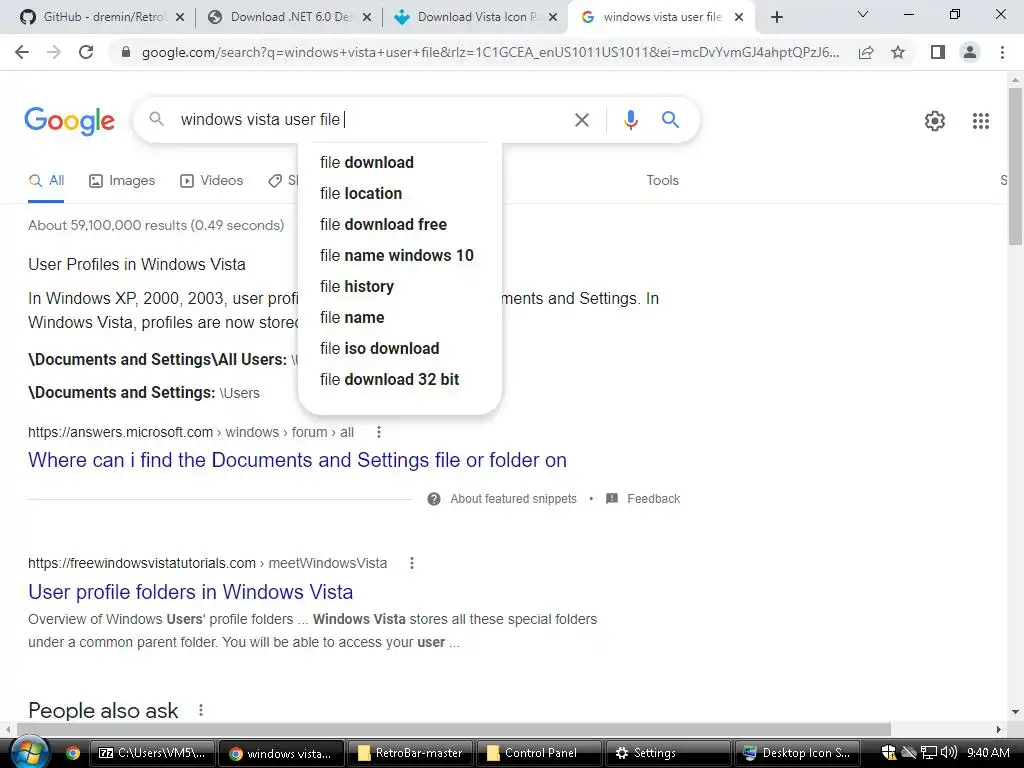
Task: Open Control Panel taskbar window
Action: coord(539,753)
